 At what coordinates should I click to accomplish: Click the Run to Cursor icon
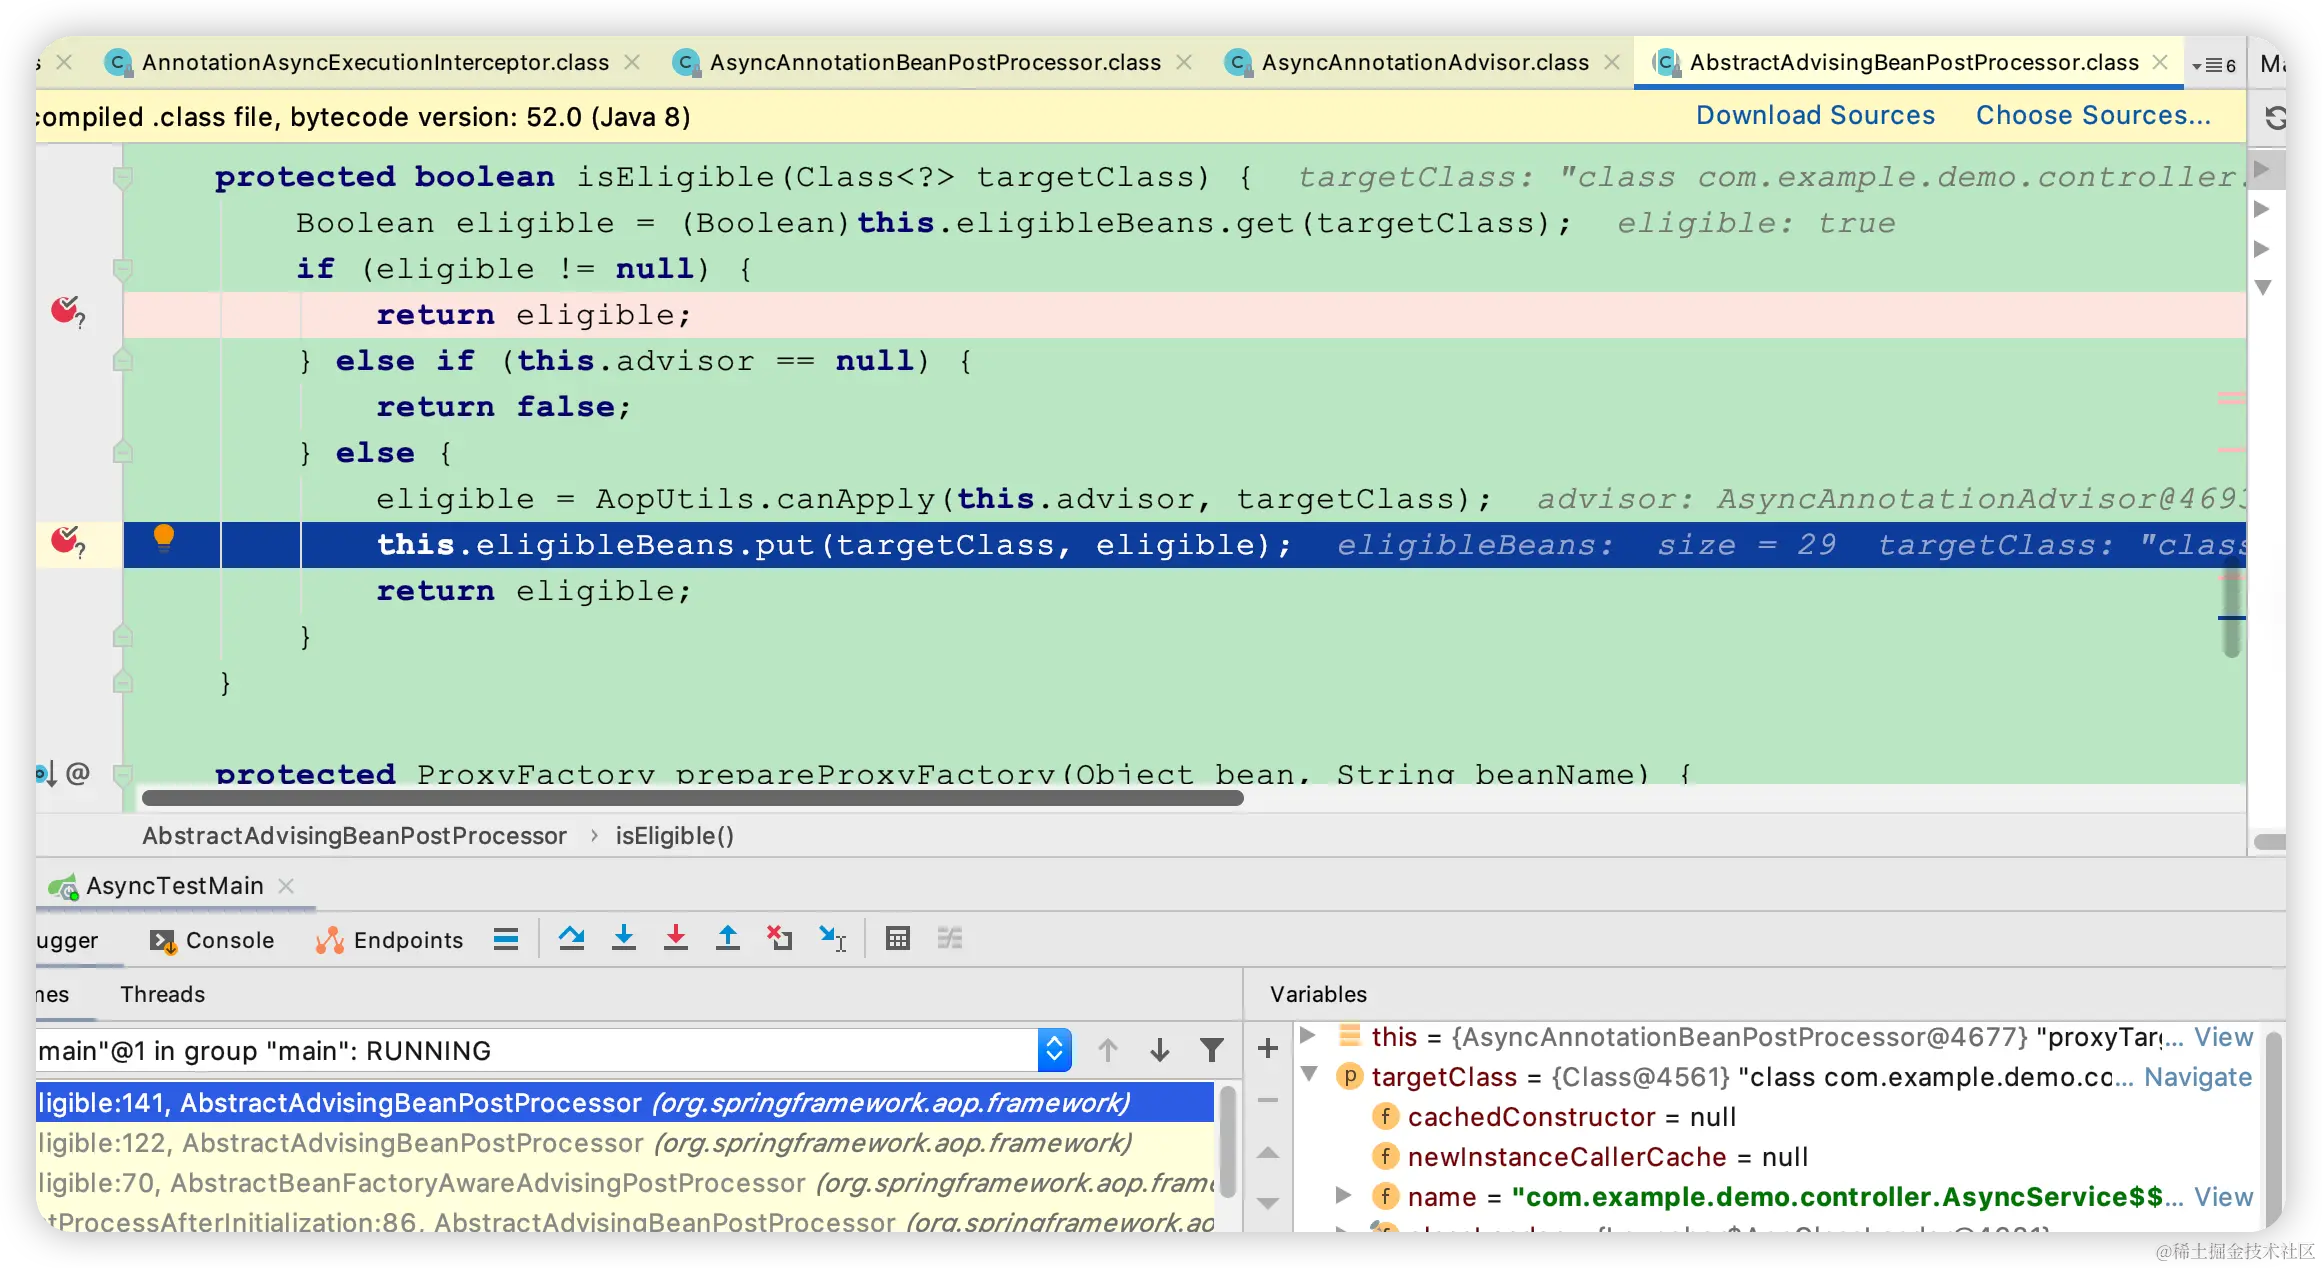point(832,938)
